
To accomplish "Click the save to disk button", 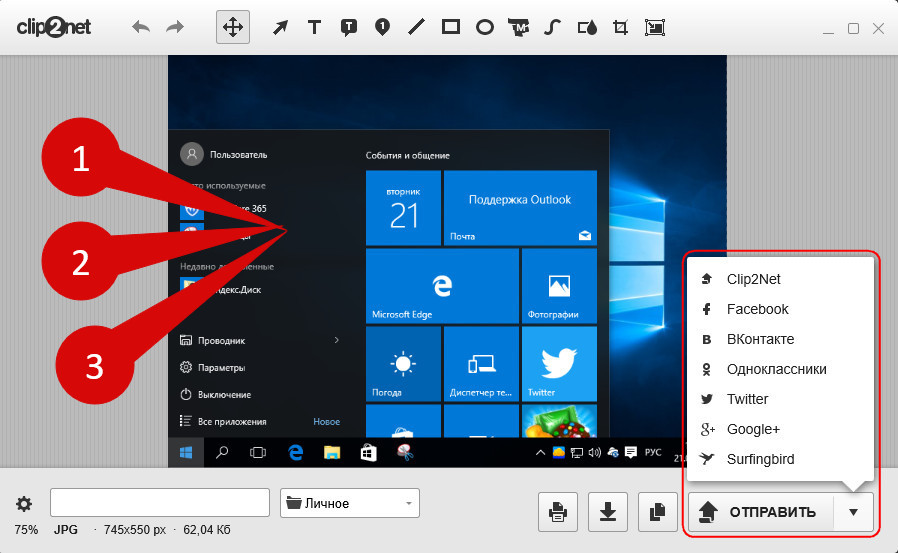I will tap(608, 512).
